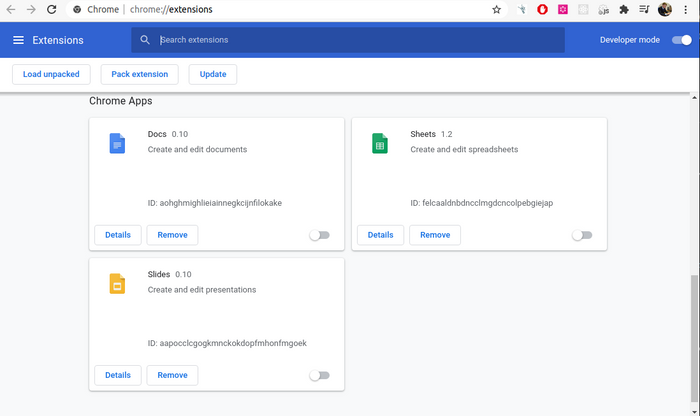The width and height of the screenshot is (700, 416).
Task: Click 'Create and edit documents' description
Action: coord(197,150)
